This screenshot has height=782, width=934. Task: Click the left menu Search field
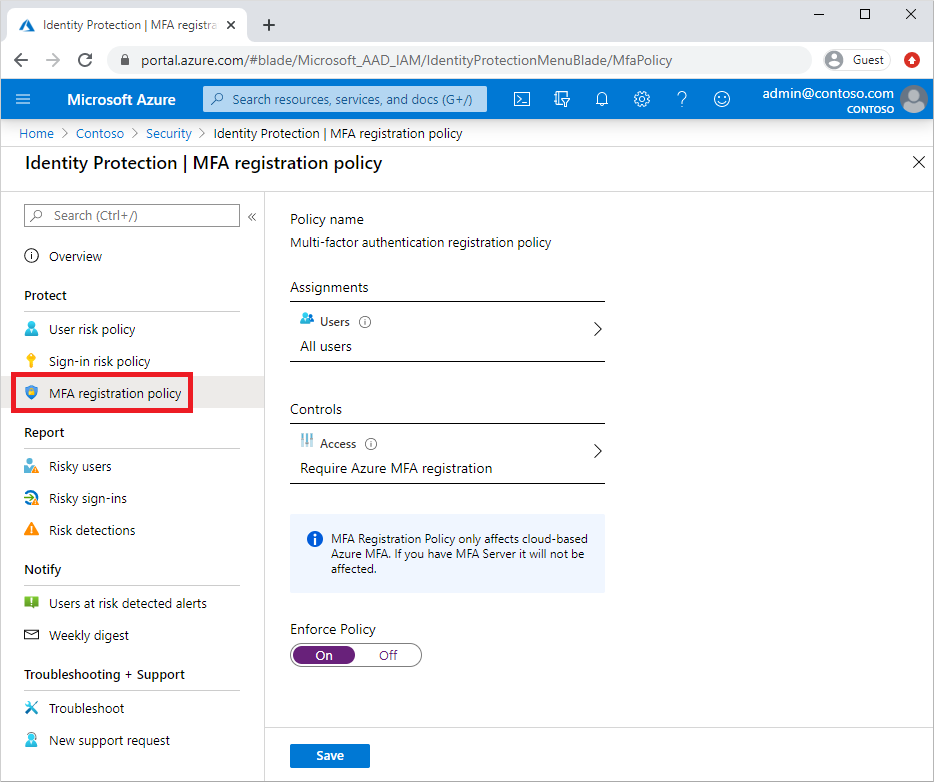click(x=132, y=216)
